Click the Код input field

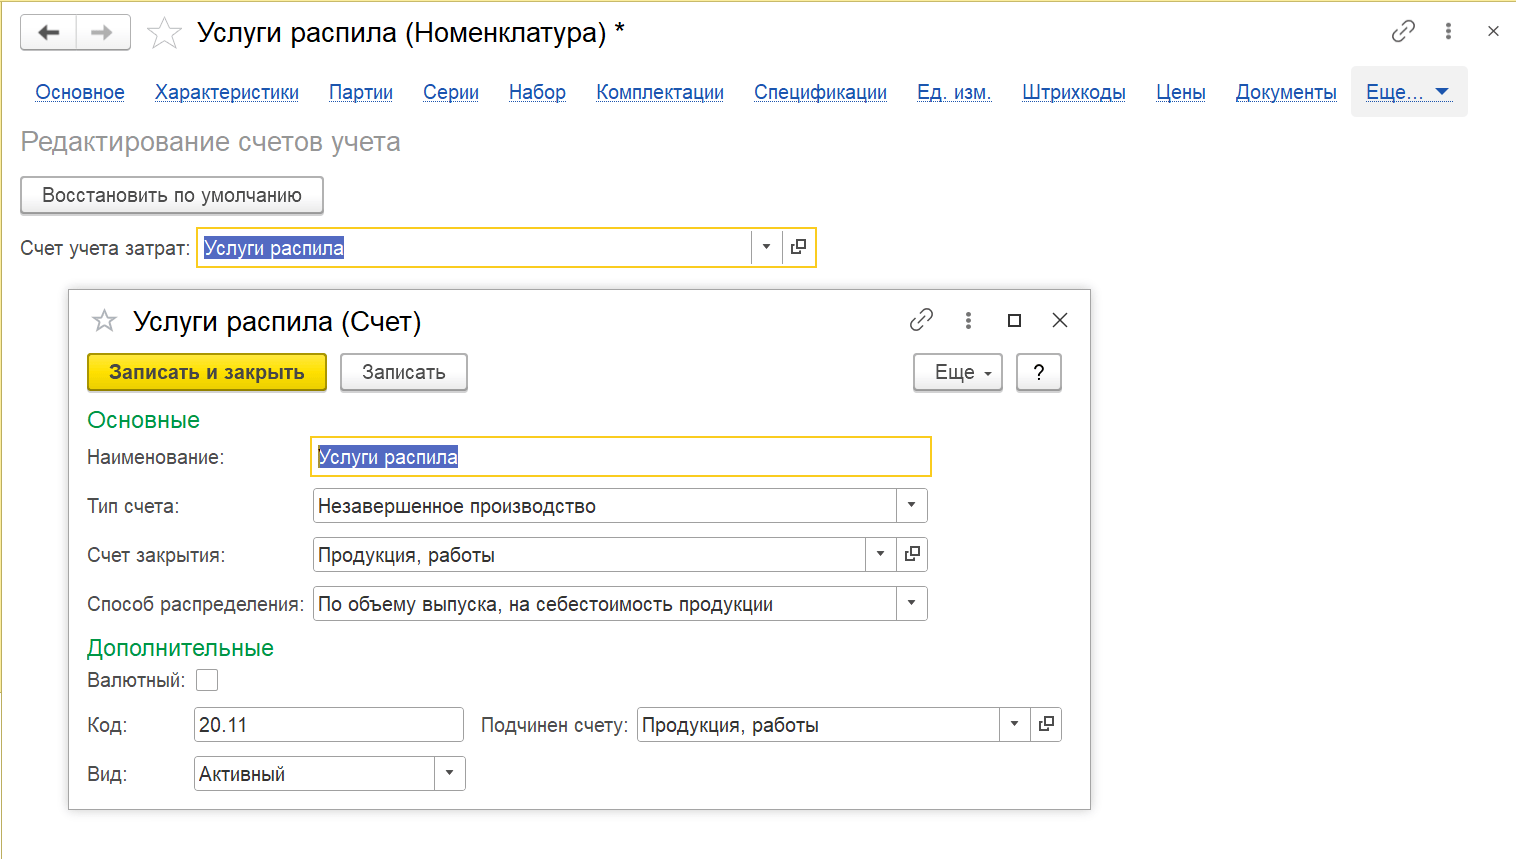tap(328, 725)
